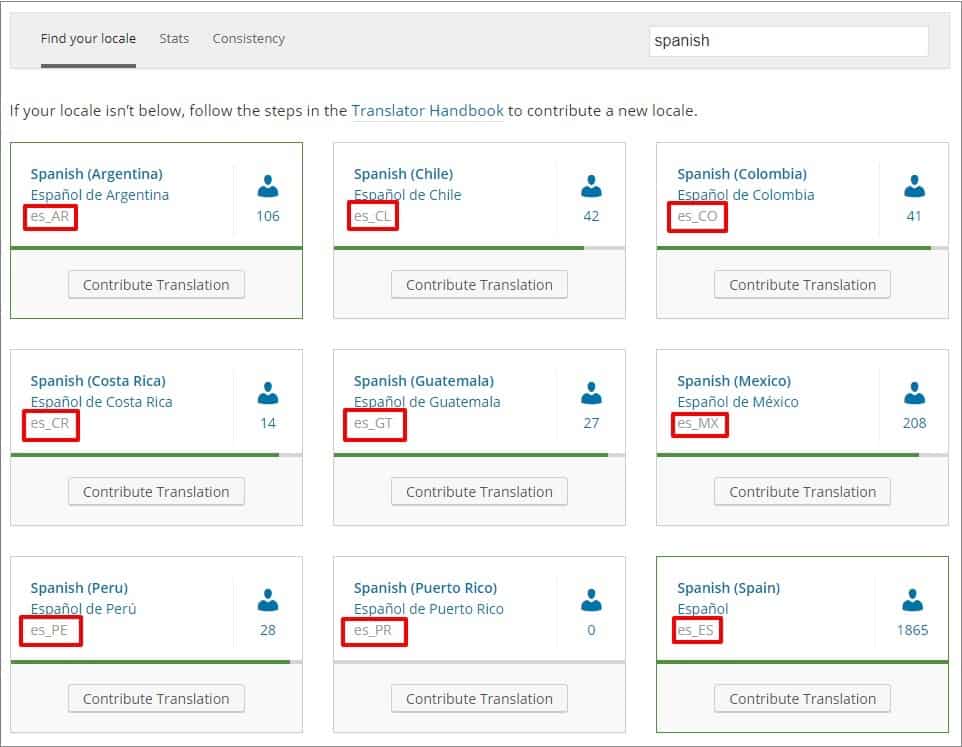
Task: Contribute Translation for Spanish (Peru)
Action: (x=156, y=699)
